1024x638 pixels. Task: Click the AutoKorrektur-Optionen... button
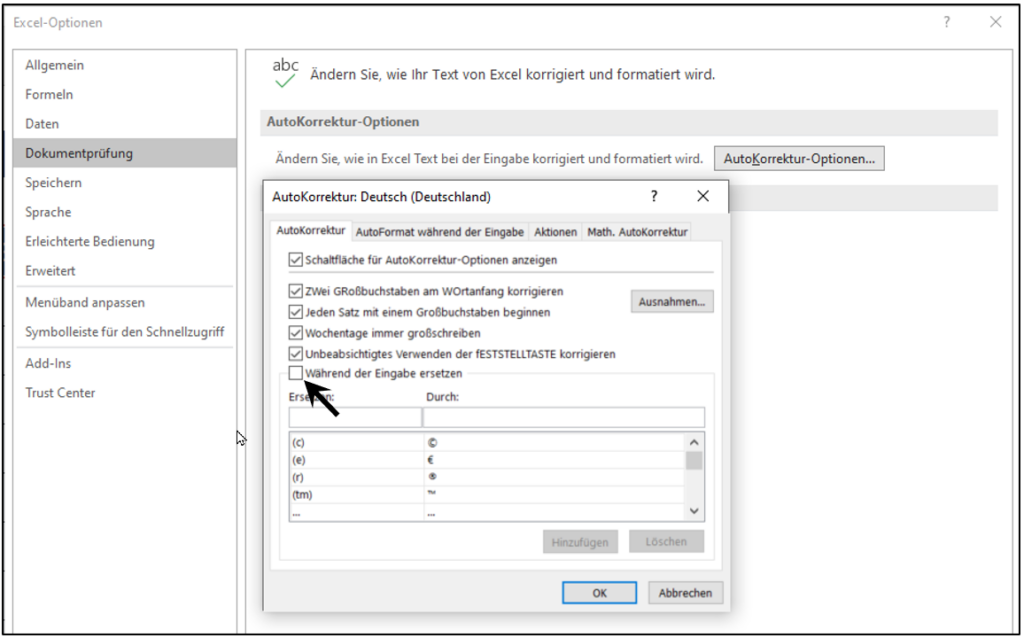point(799,159)
